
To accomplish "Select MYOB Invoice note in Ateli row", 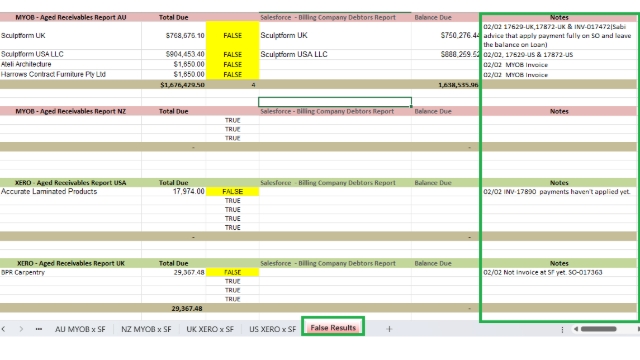I will [x=559, y=65].
